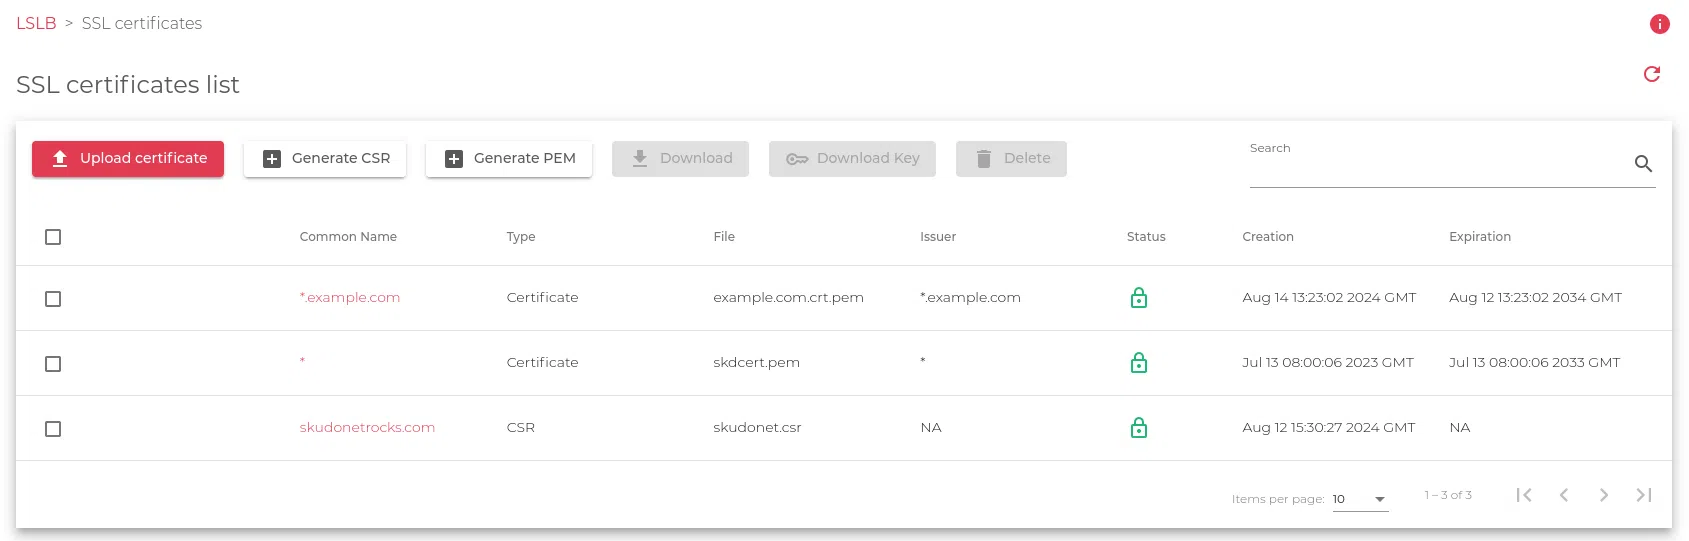
Task: Click lock status icon for skudonet.csr
Action: coord(1138,428)
